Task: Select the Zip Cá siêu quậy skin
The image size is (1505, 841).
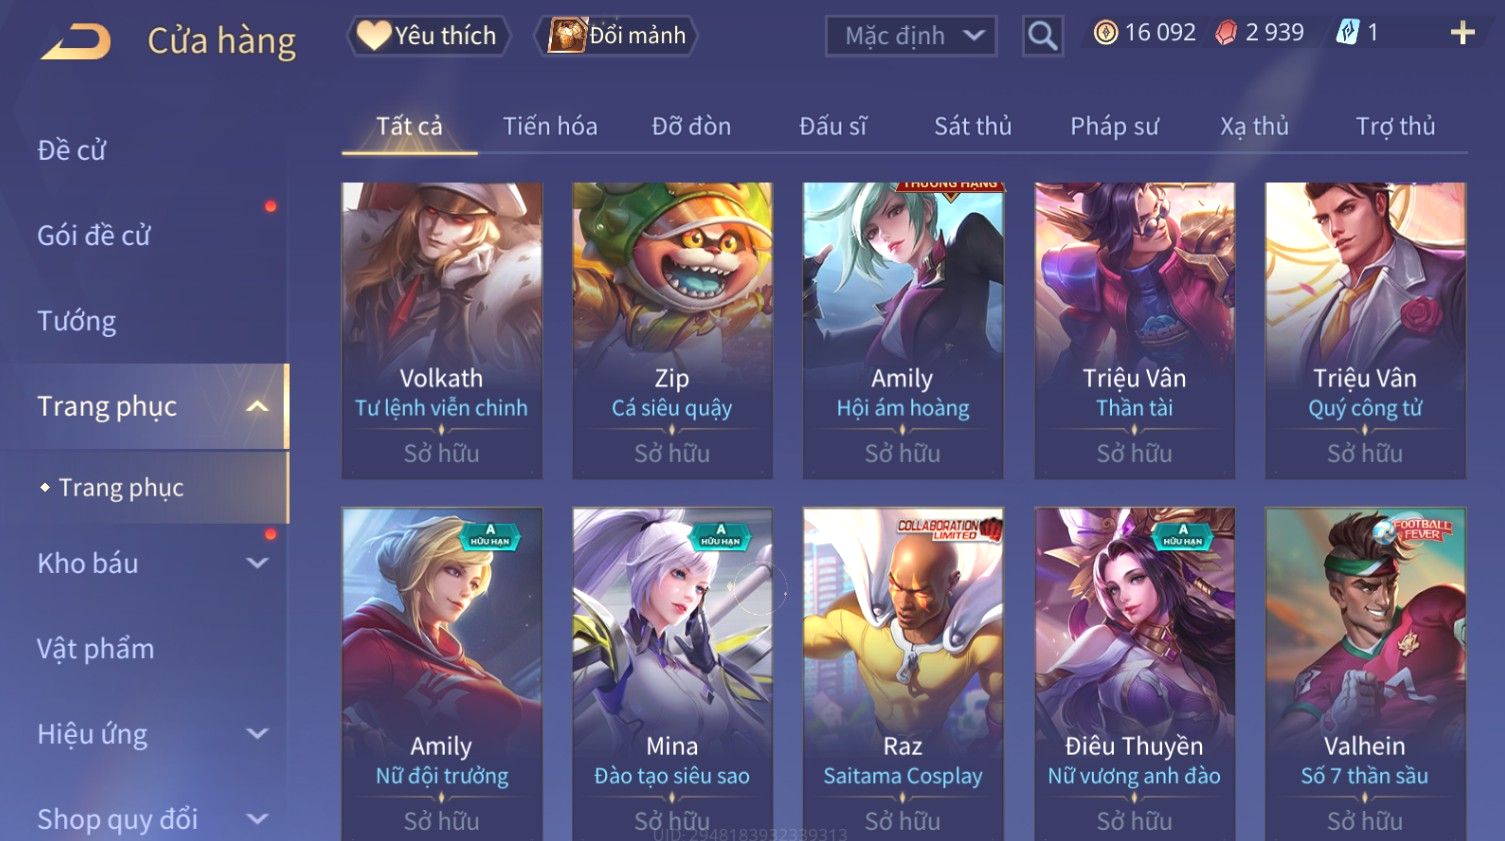Action: pyautogui.click(x=672, y=330)
